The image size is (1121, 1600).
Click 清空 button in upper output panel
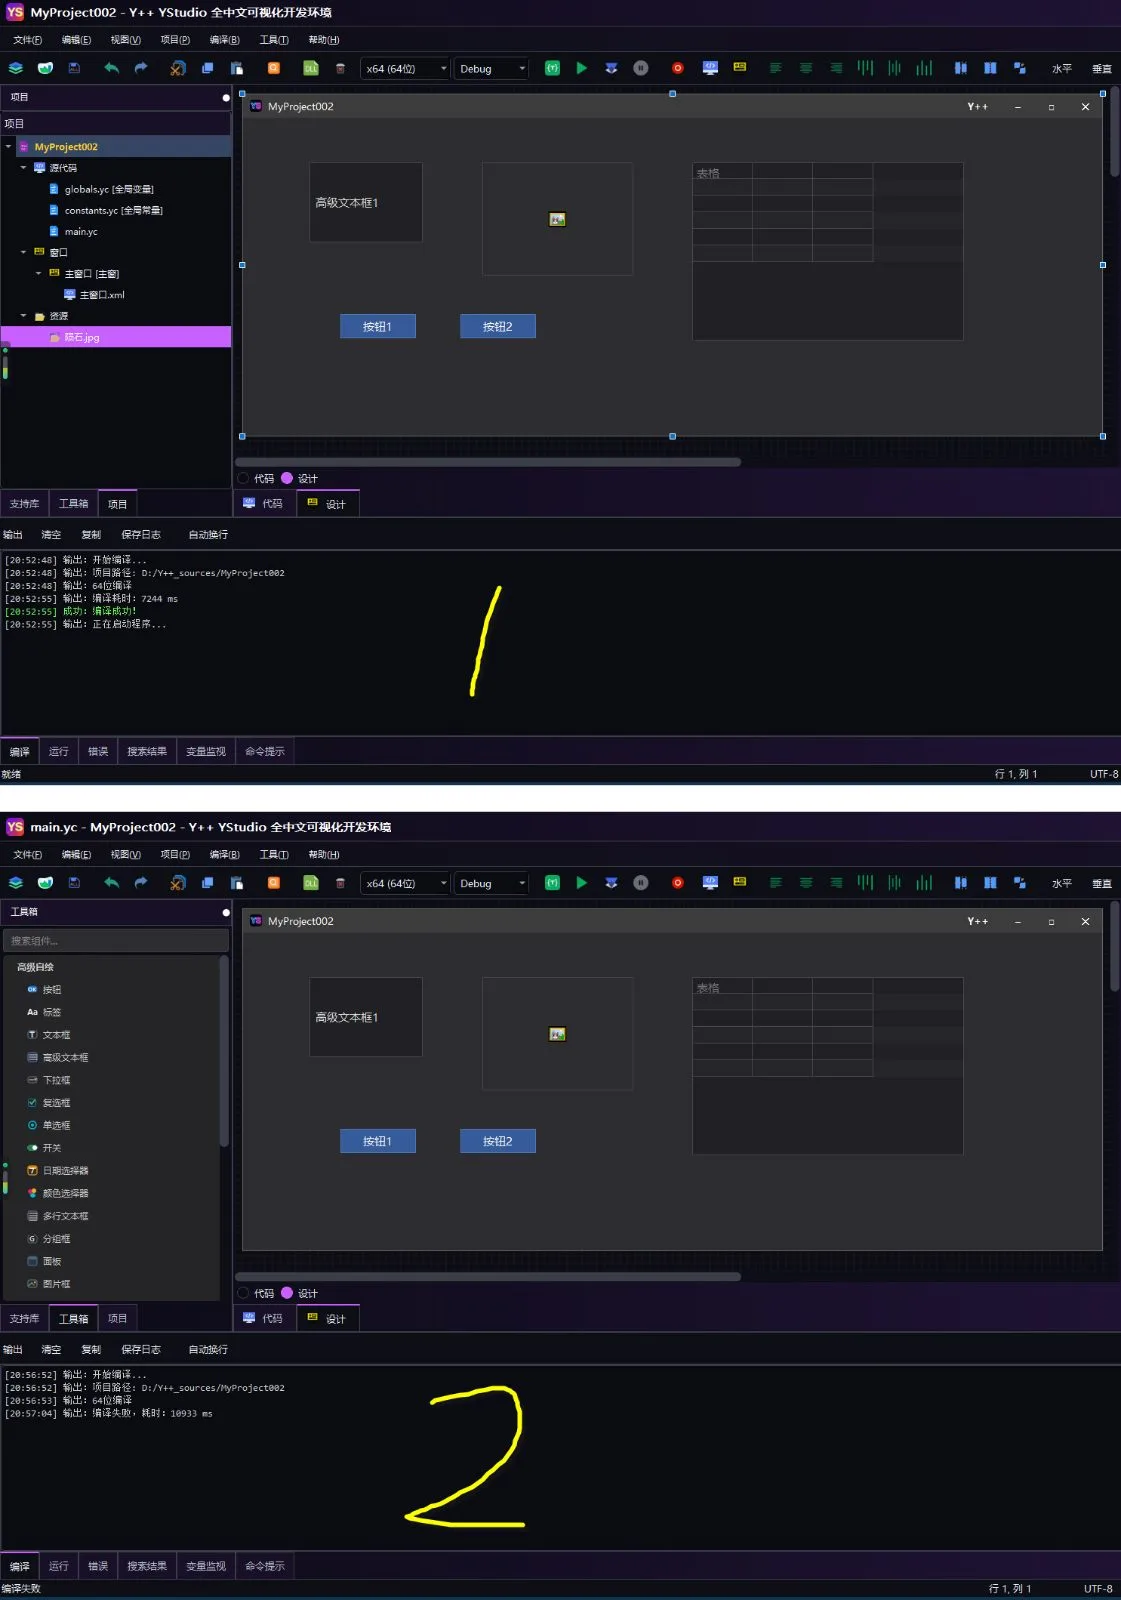(51, 535)
